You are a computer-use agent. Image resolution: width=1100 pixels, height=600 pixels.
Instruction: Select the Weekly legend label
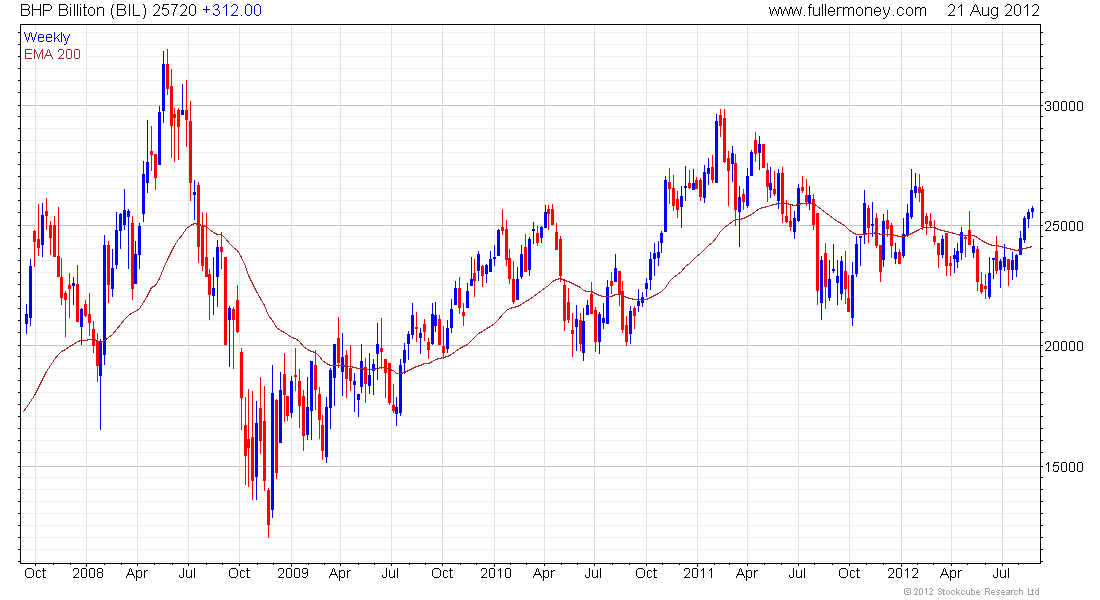click(47, 37)
